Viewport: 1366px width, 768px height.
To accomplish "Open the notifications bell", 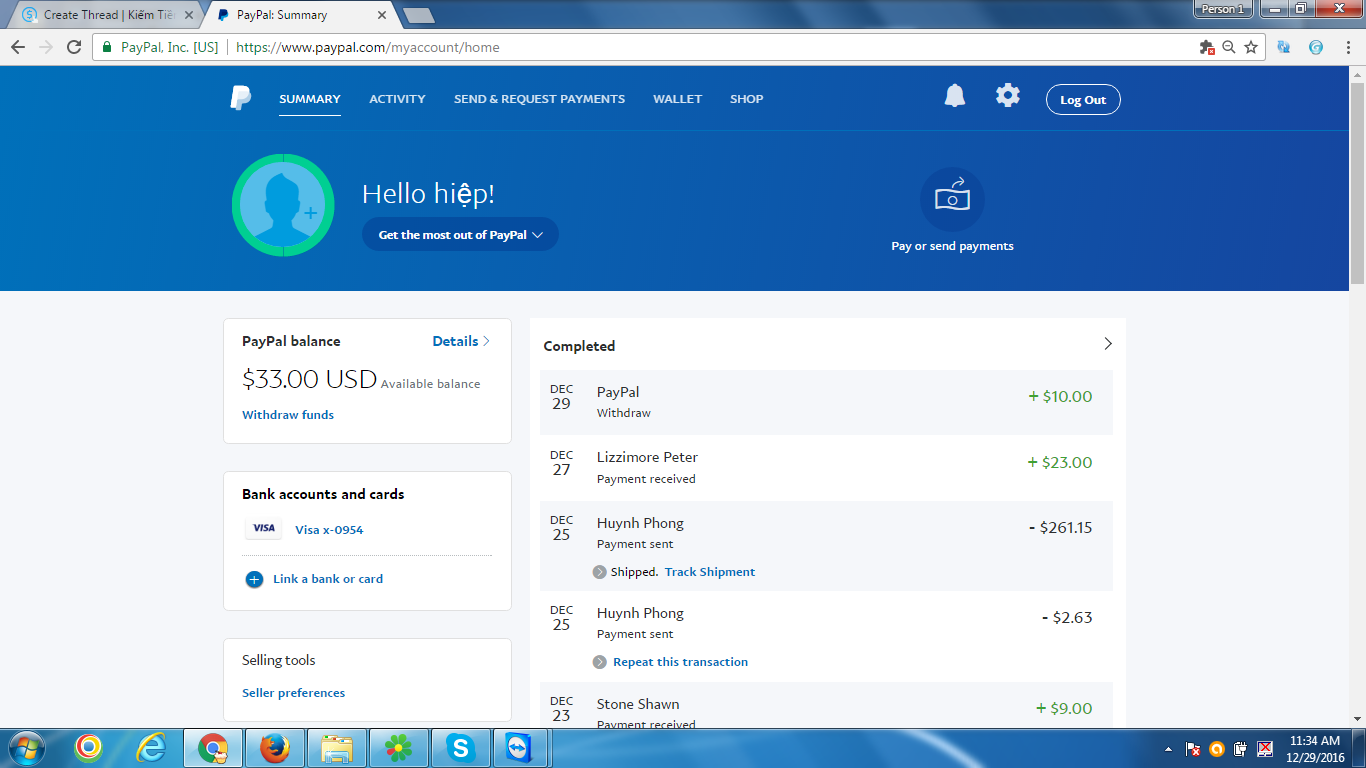I will (x=955, y=96).
